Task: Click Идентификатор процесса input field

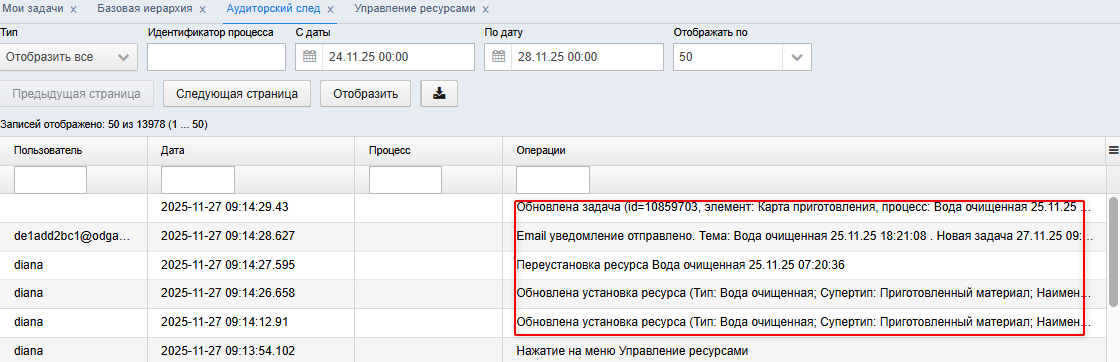Action: (x=216, y=57)
